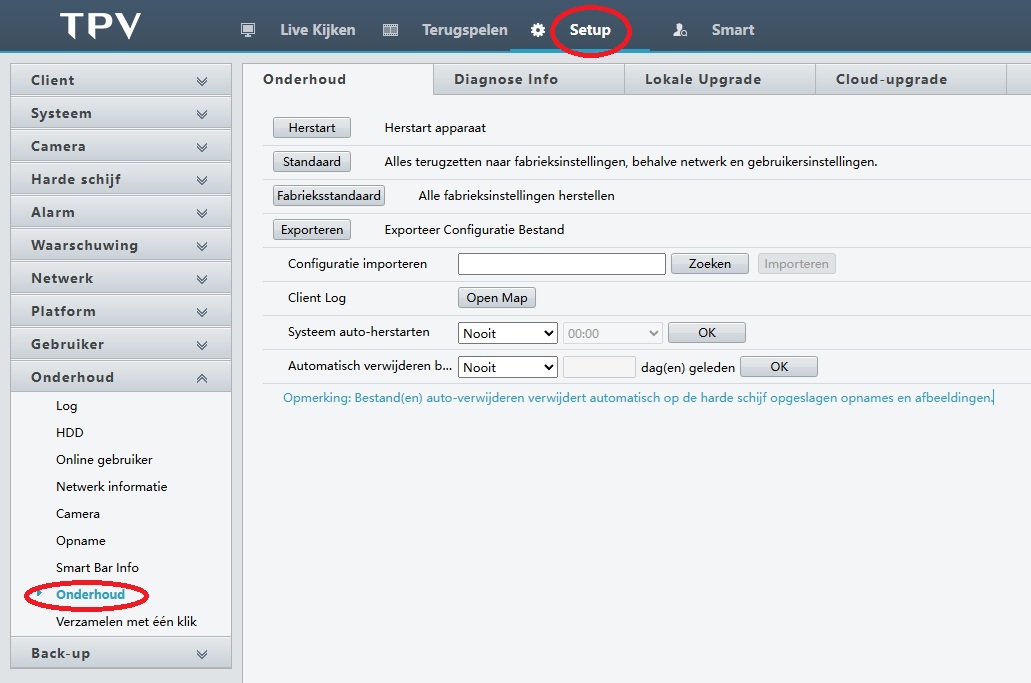Expand the Client section
Image resolution: width=1031 pixels, height=683 pixels.
pos(120,80)
